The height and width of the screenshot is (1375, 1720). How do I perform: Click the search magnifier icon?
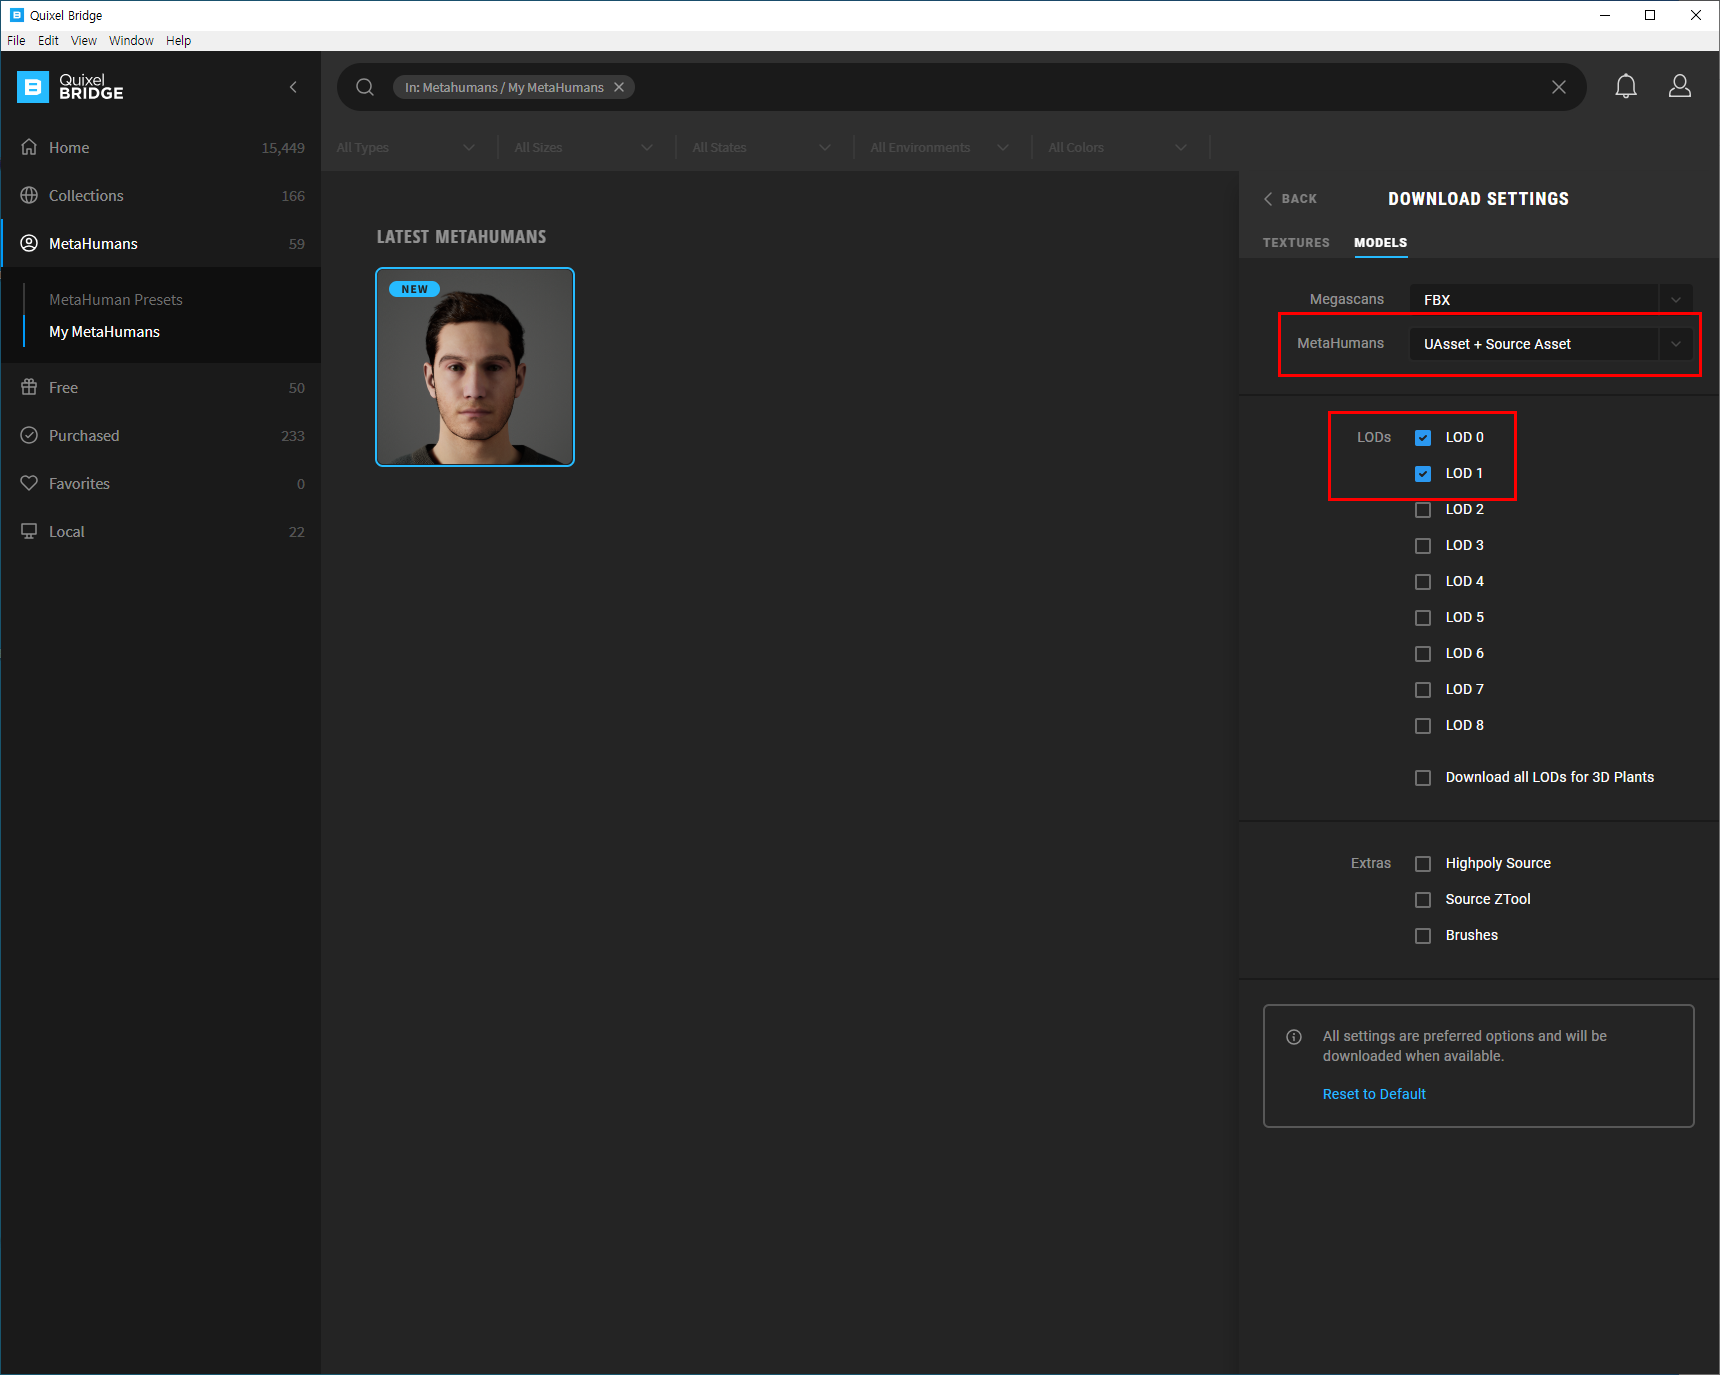[x=365, y=87]
